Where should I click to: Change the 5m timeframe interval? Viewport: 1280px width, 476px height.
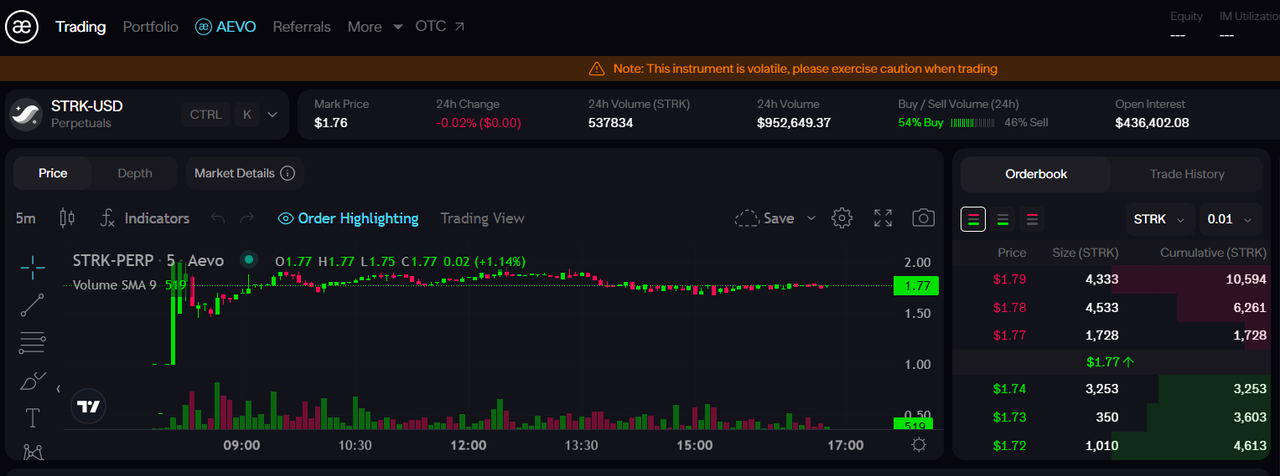26,218
